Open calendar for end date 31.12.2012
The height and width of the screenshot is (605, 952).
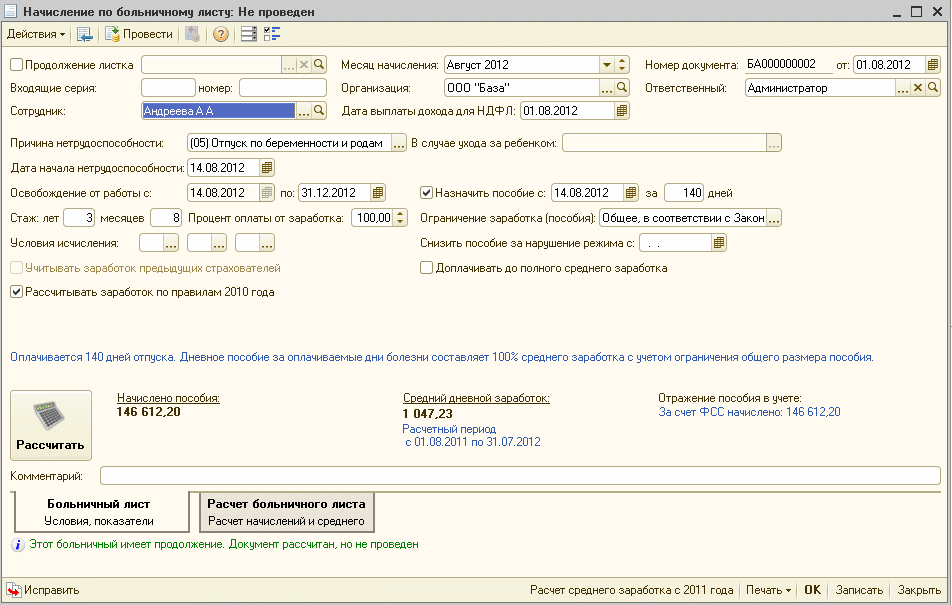378,193
